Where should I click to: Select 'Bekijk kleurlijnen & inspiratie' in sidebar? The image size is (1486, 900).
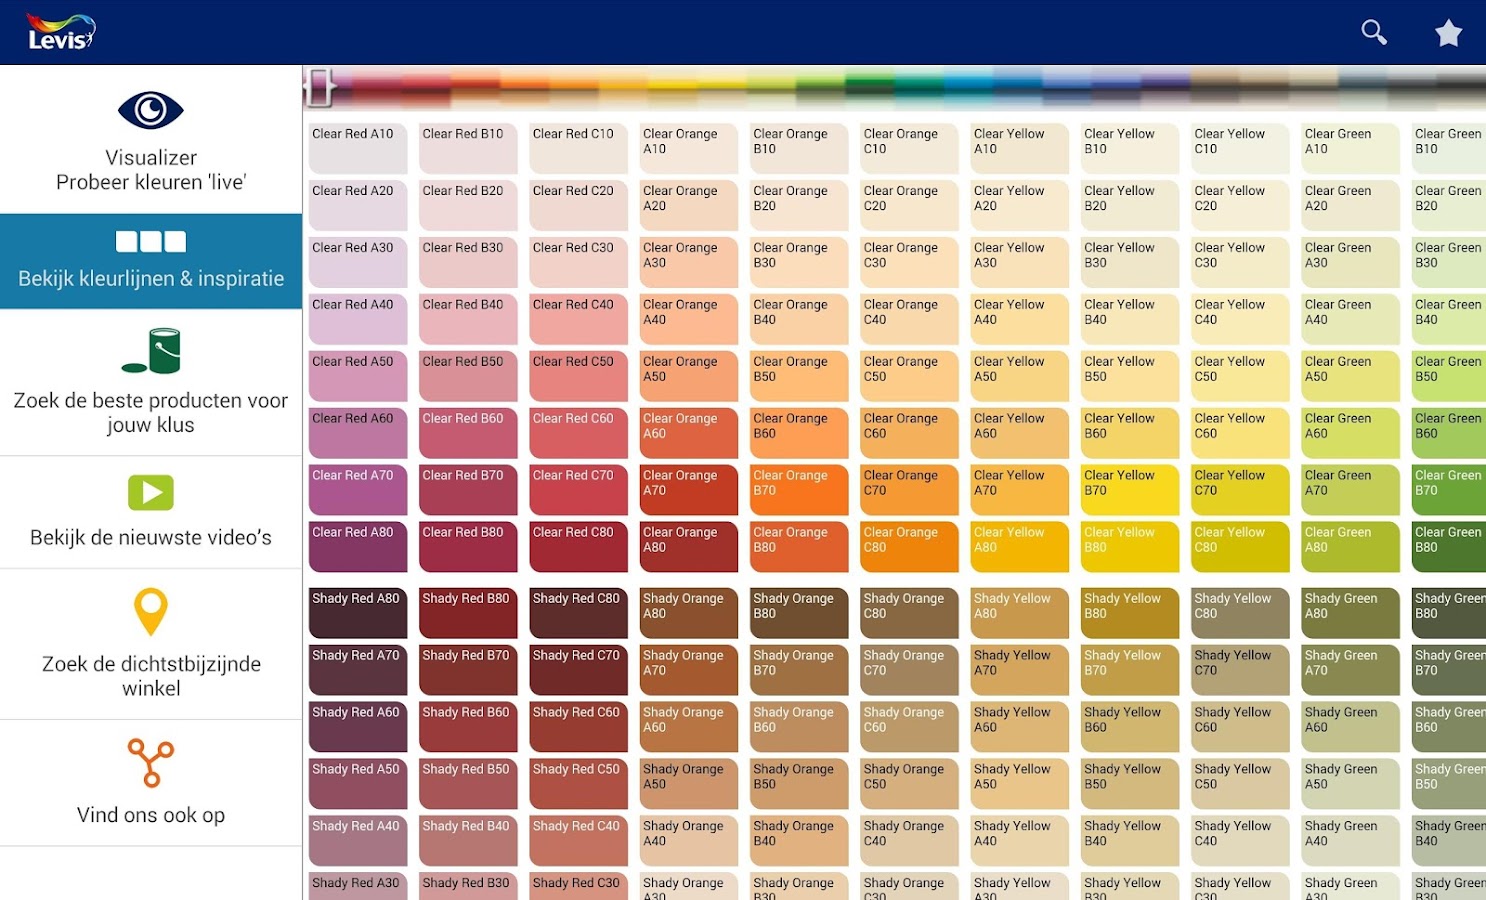pyautogui.click(x=151, y=277)
